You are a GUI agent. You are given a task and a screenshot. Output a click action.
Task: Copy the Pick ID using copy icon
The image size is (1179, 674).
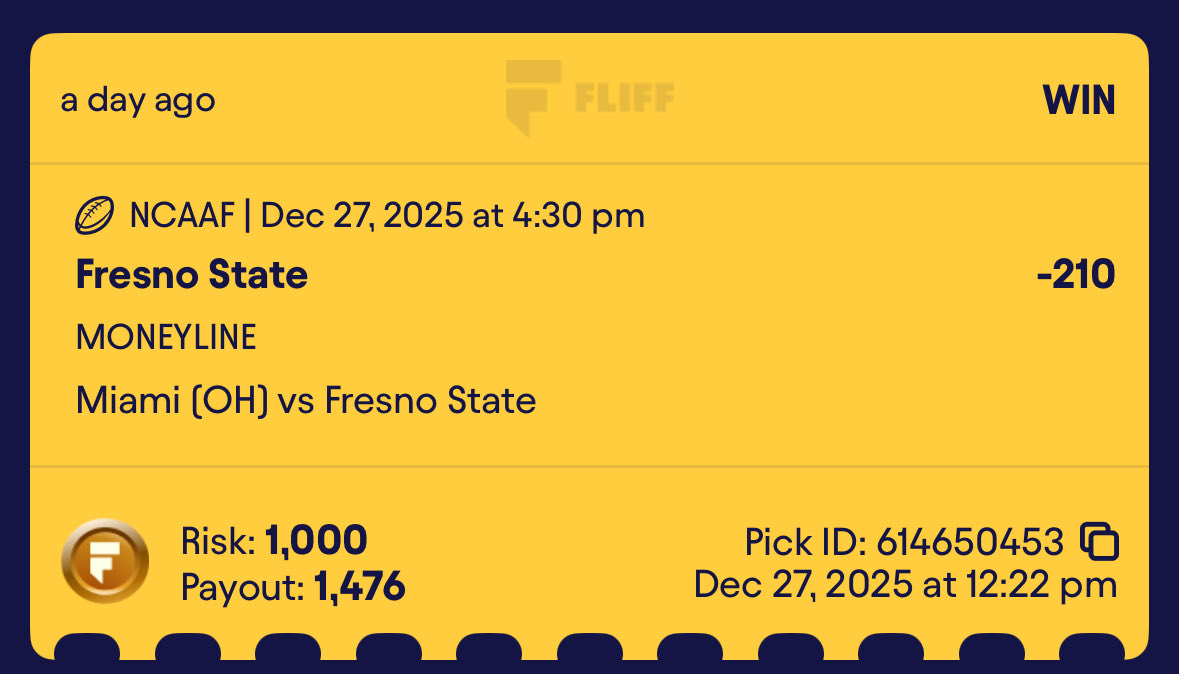click(x=1099, y=541)
